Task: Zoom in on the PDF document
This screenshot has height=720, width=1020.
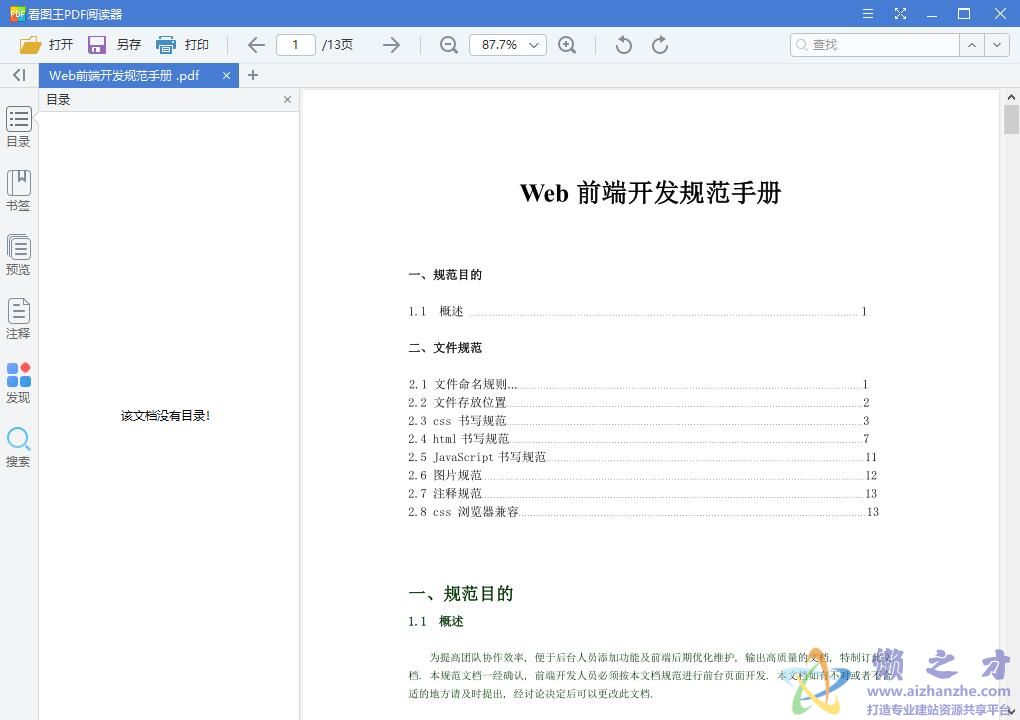Action: click(x=568, y=44)
